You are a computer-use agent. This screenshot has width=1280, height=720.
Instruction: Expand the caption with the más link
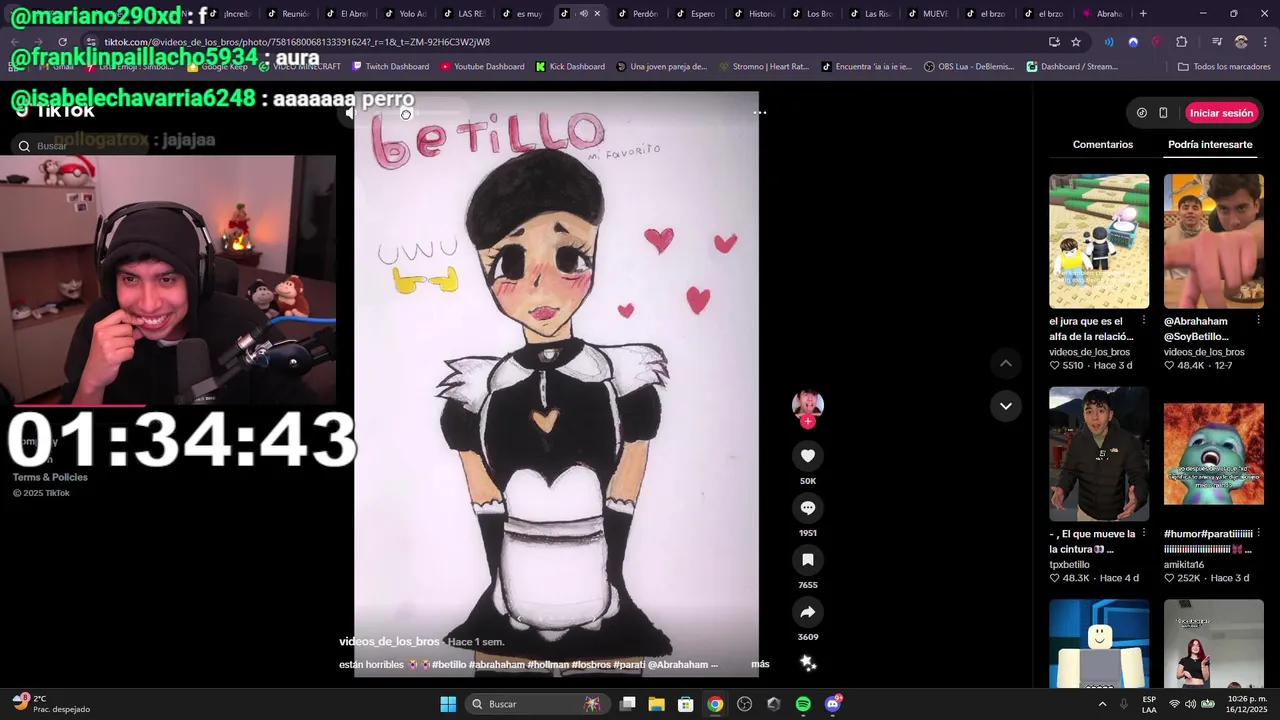click(760, 664)
